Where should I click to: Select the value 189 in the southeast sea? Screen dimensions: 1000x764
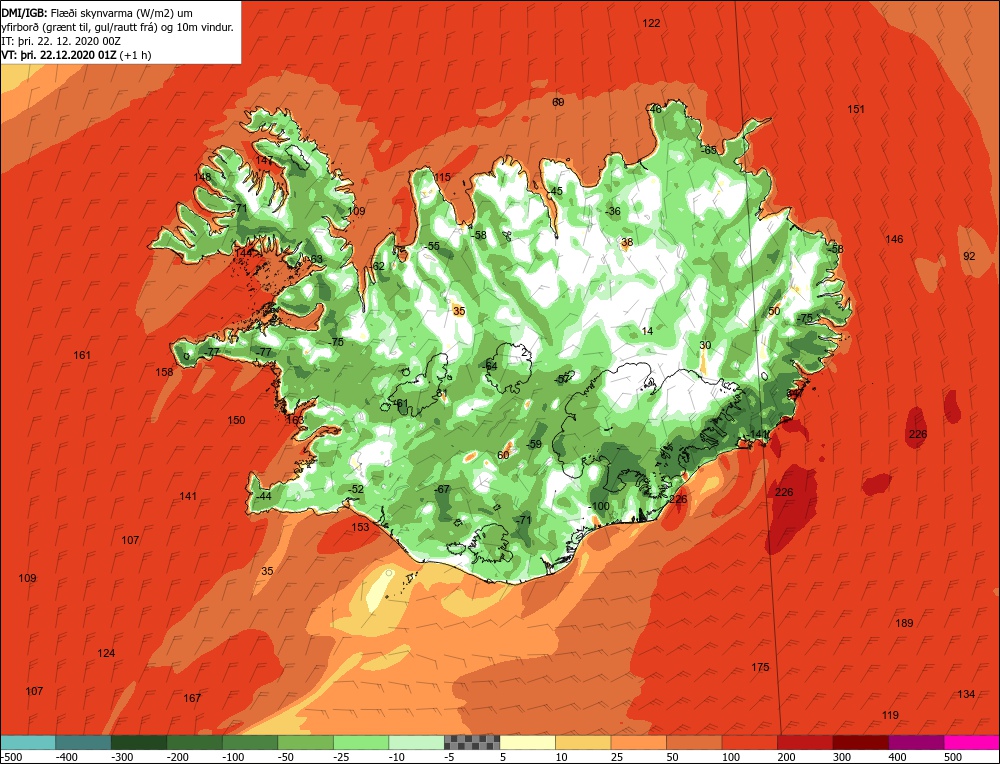pyautogui.click(x=904, y=623)
